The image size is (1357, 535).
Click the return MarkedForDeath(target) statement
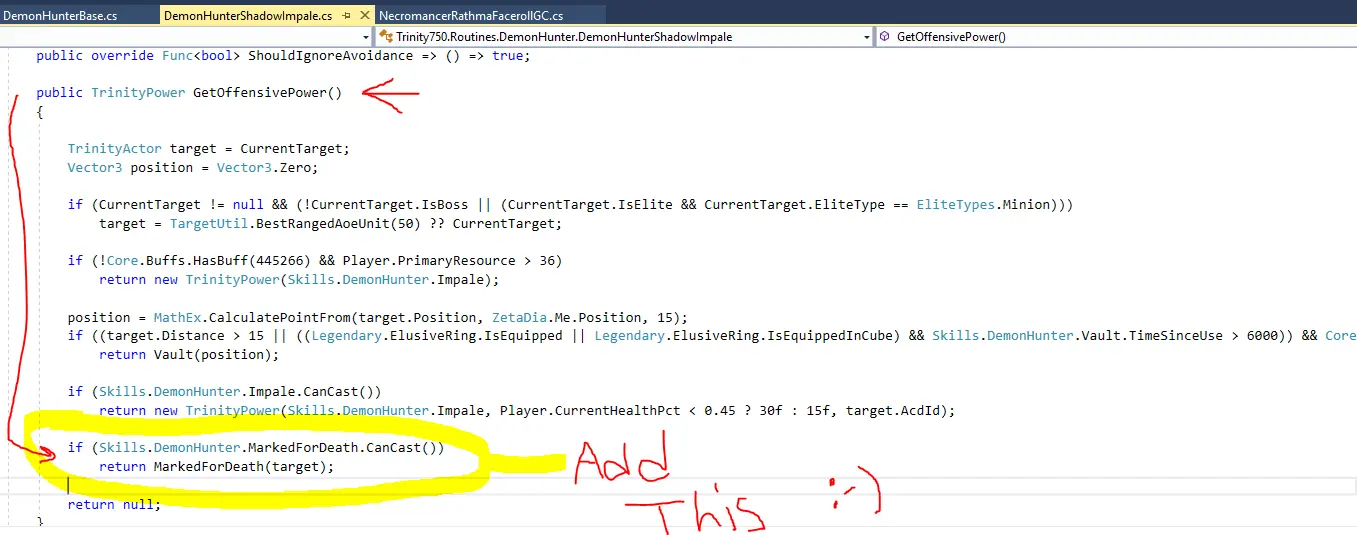(x=217, y=467)
